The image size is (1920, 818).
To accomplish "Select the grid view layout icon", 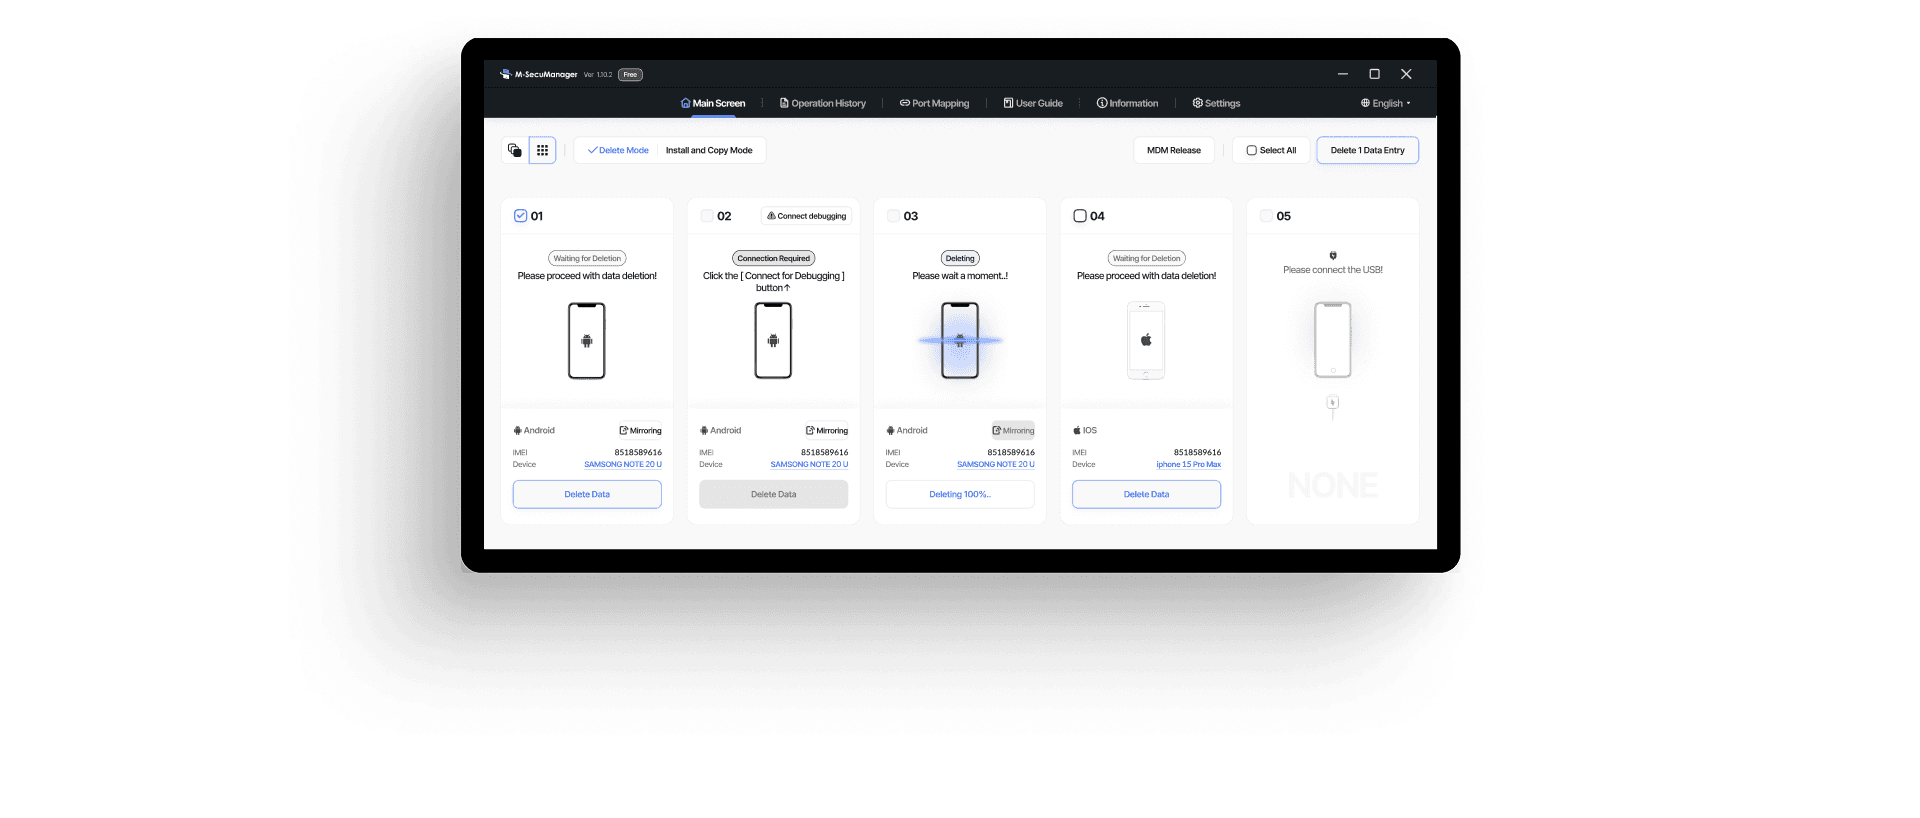I will coord(542,150).
